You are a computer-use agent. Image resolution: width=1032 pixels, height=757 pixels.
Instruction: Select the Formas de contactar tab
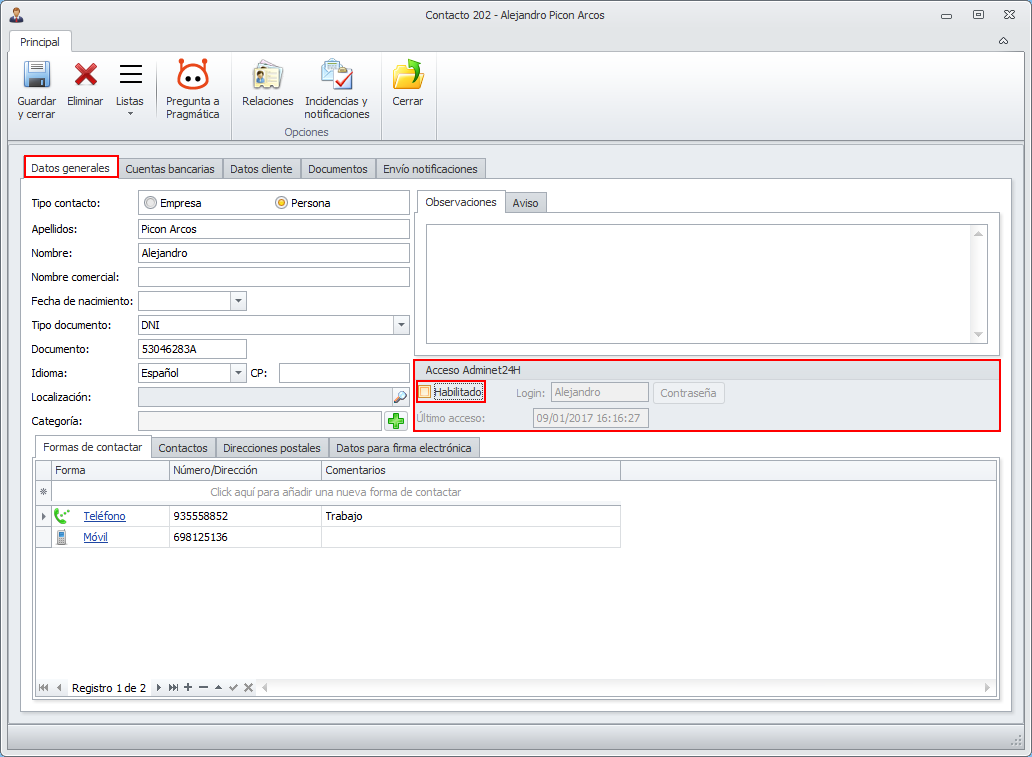93,447
